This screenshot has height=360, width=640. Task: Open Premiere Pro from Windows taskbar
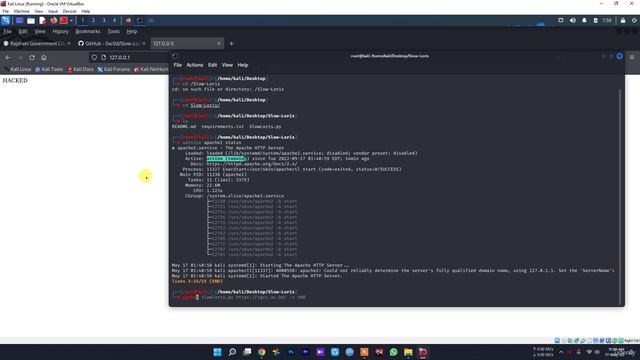point(306,352)
